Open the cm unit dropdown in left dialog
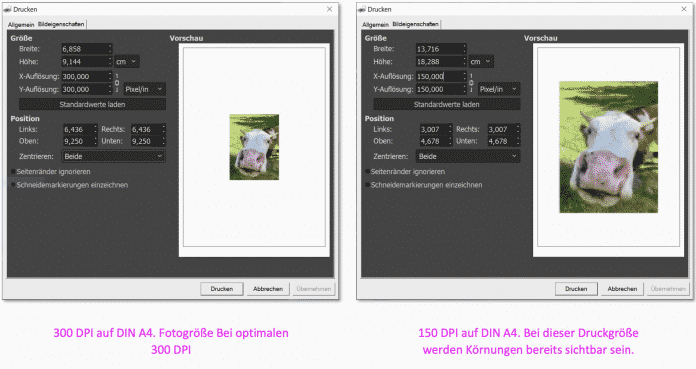Screen dimensions: 696x369 click(127, 62)
